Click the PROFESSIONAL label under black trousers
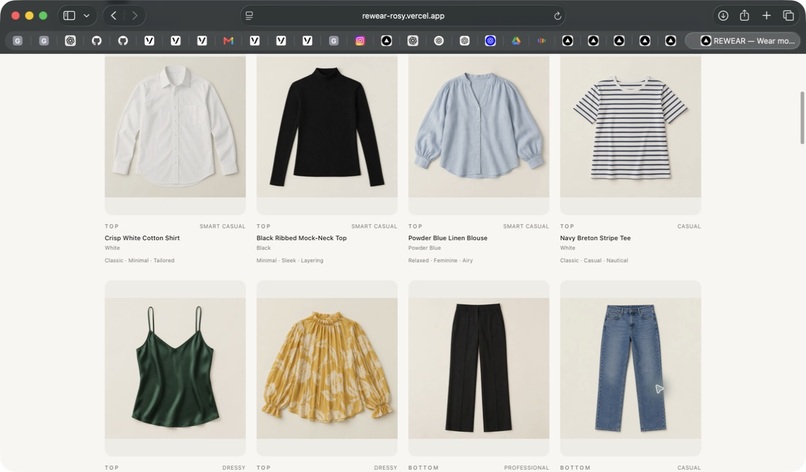806x472 pixels. tap(526, 468)
